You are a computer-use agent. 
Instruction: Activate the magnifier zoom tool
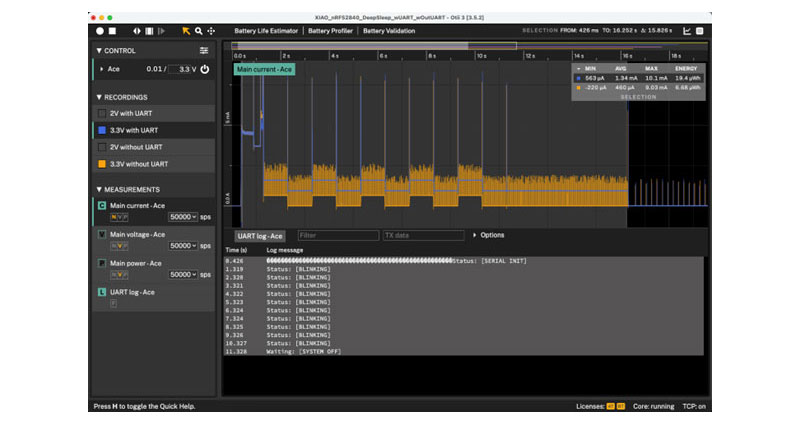(x=199, y=31)
